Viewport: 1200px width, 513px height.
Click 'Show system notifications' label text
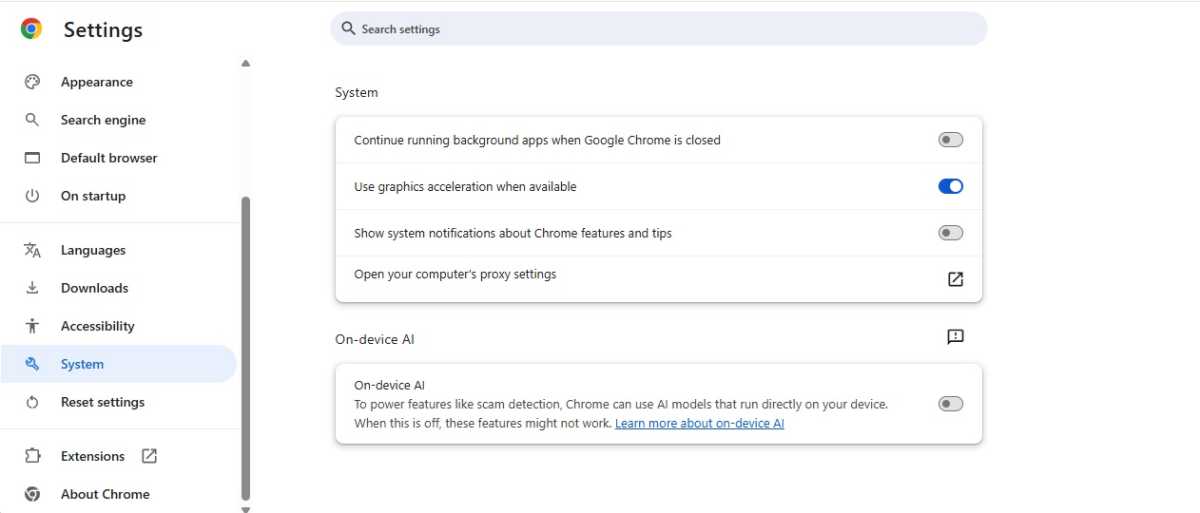click(x=513, y=233)
